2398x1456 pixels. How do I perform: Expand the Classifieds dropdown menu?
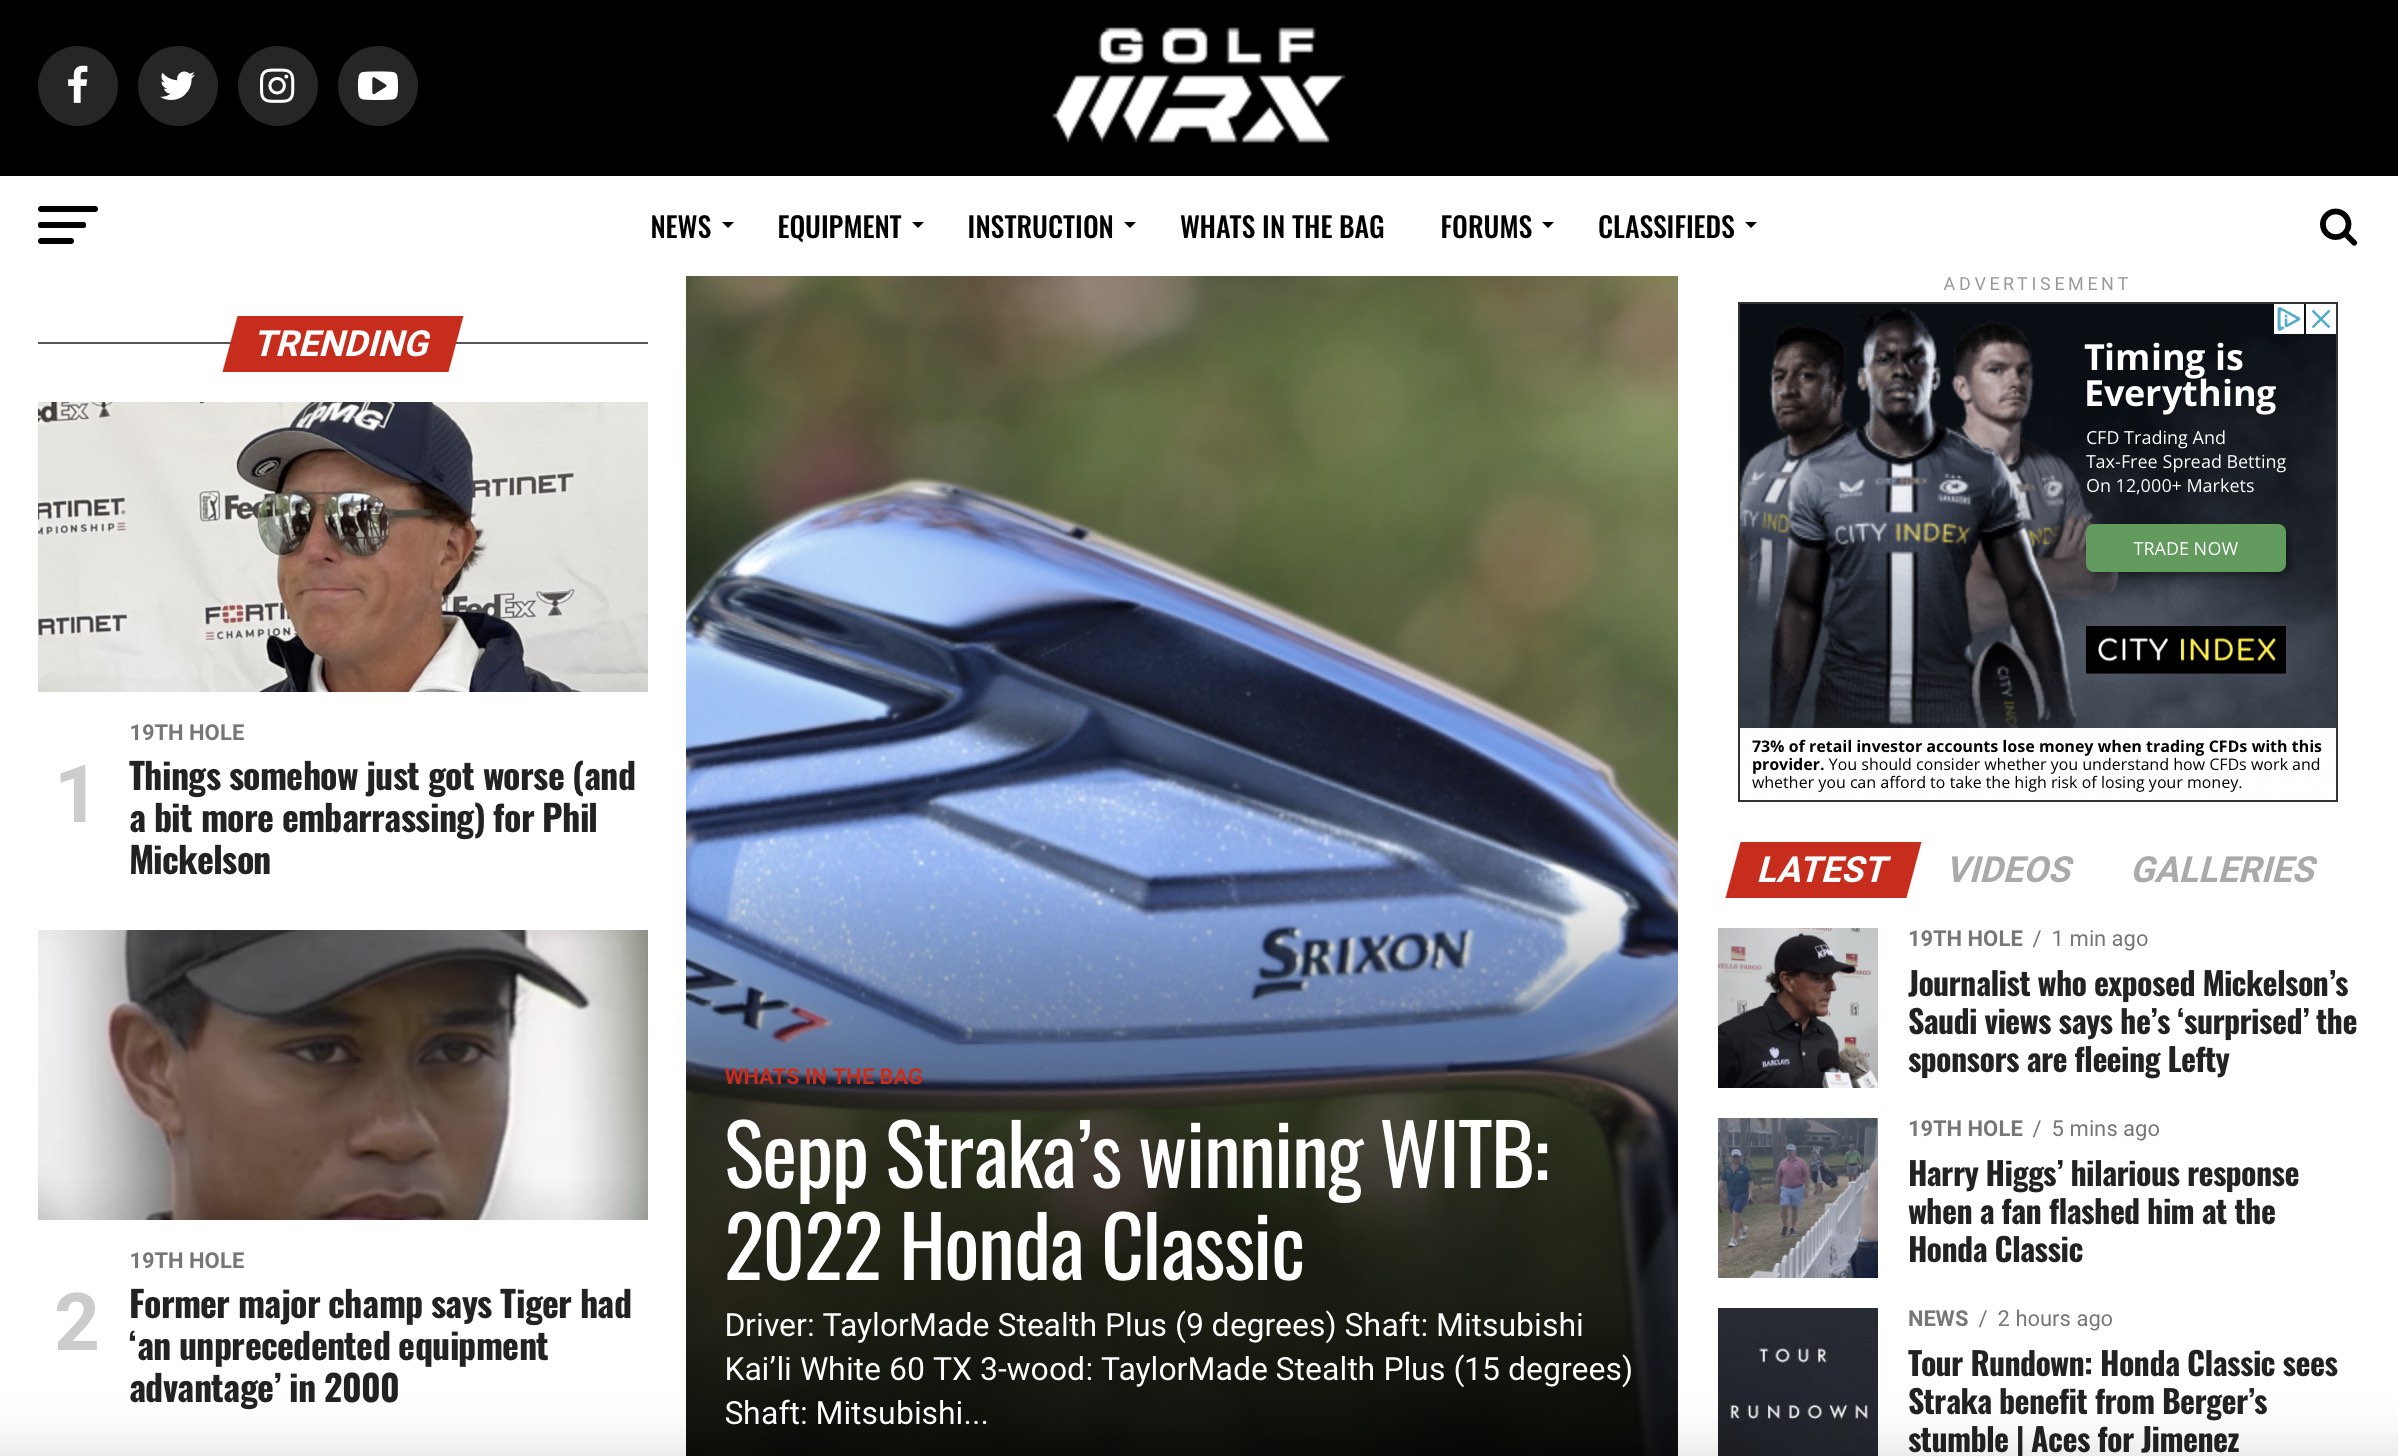[x=1678, y=227]
